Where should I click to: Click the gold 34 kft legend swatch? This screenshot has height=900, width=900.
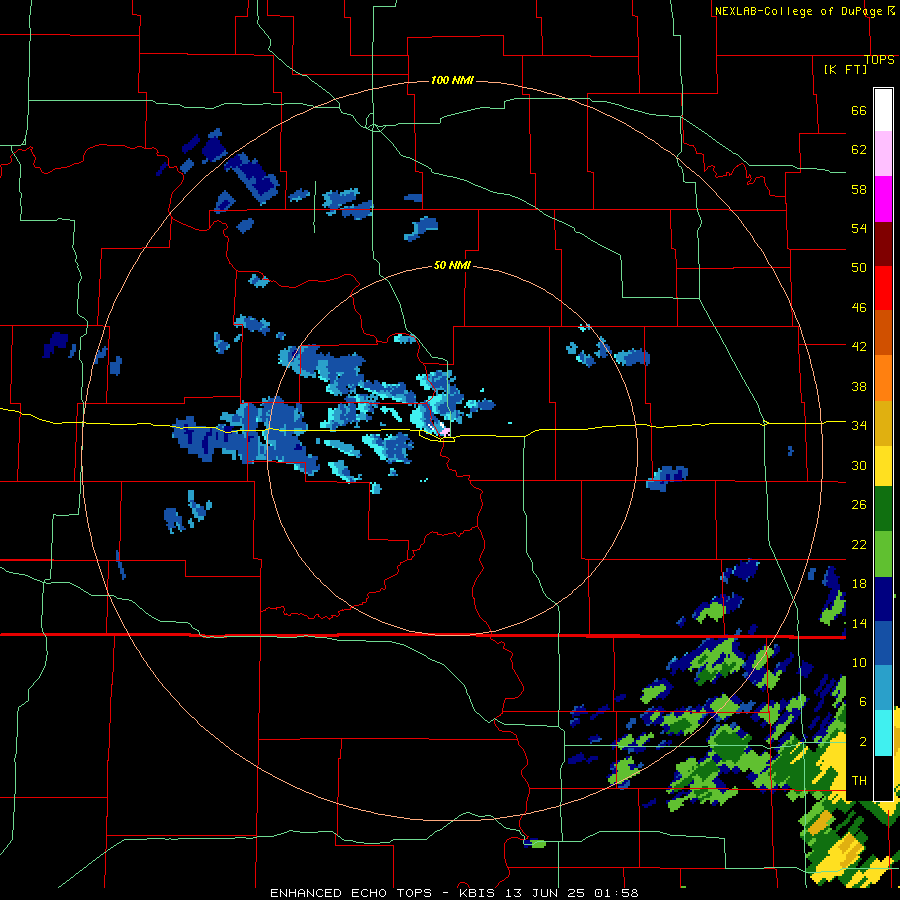(883, 423)
